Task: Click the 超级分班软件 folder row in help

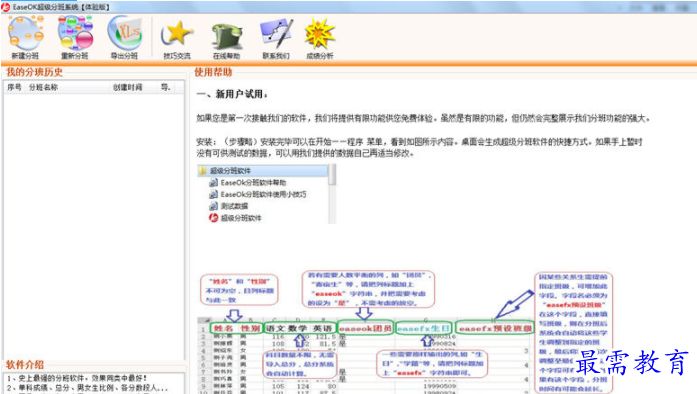Action: 263,171
